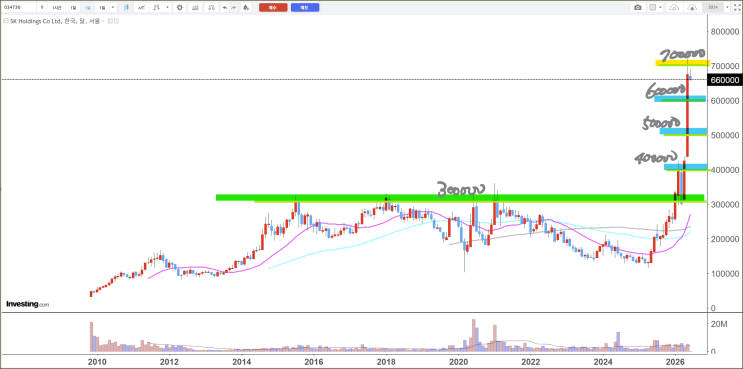Viewport: 743px width, 369px height.
Task: Click the tall 2020 volume bar
Action: coord(473,335)
